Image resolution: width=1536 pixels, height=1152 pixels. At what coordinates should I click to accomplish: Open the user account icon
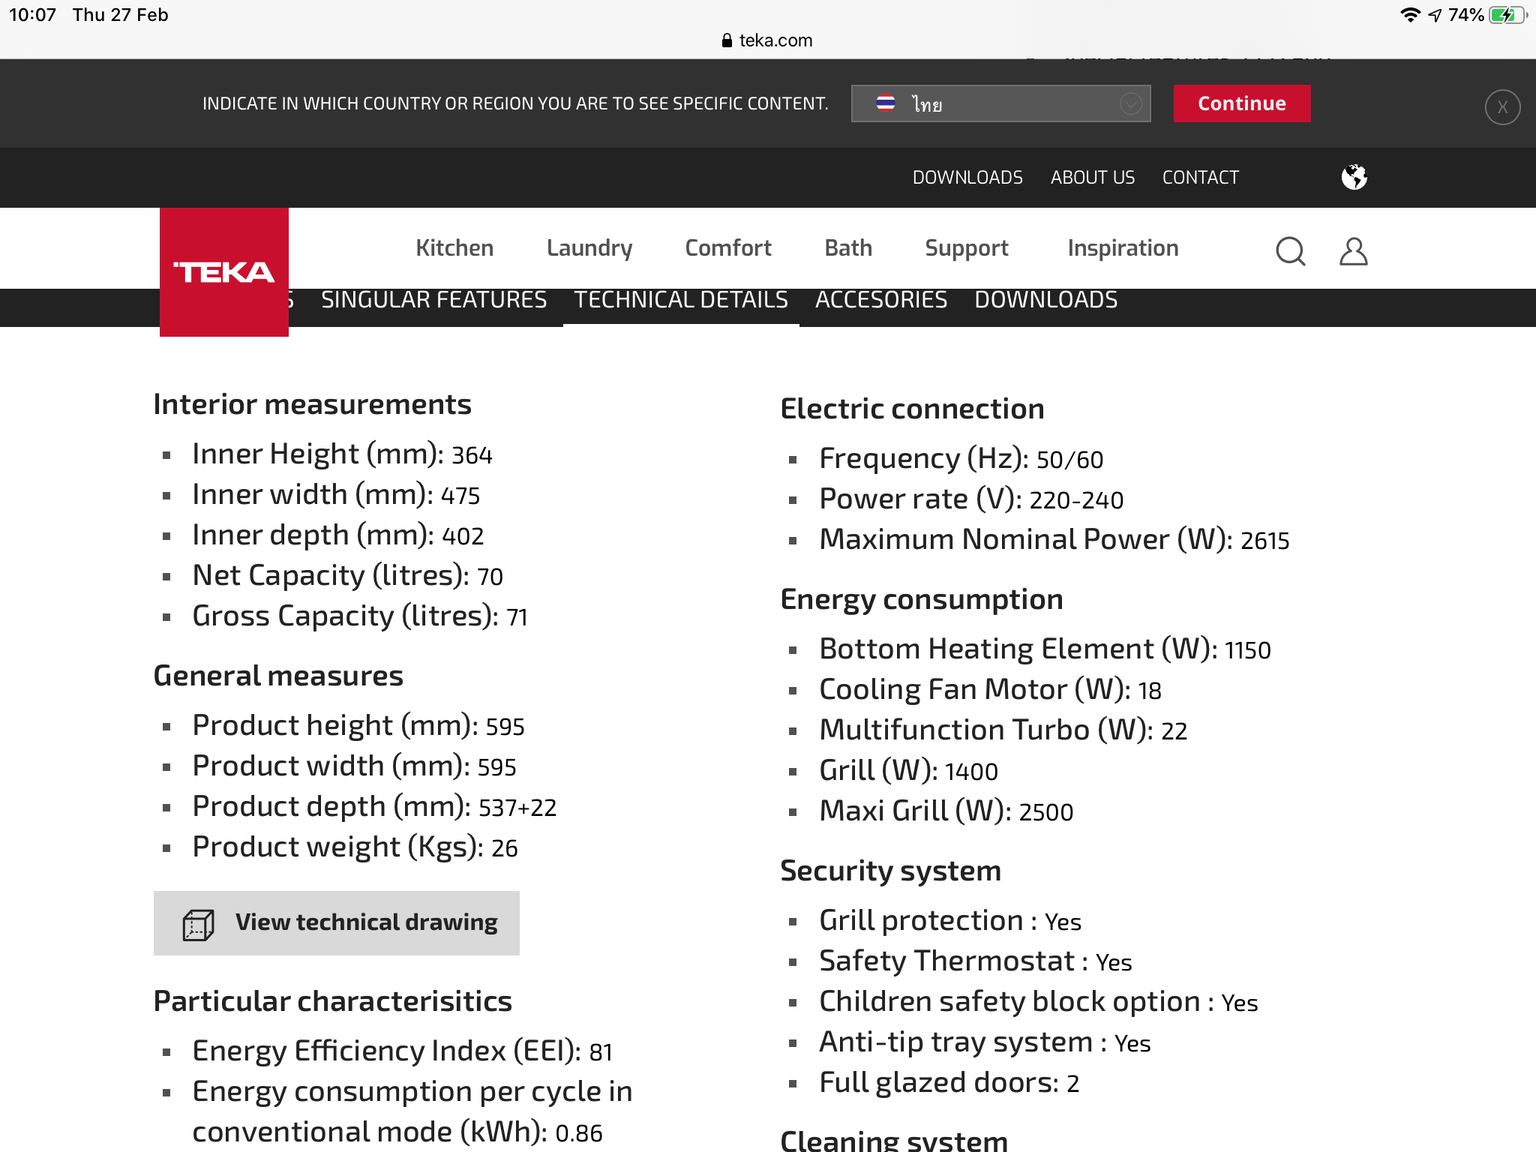tap(1353, 250)
